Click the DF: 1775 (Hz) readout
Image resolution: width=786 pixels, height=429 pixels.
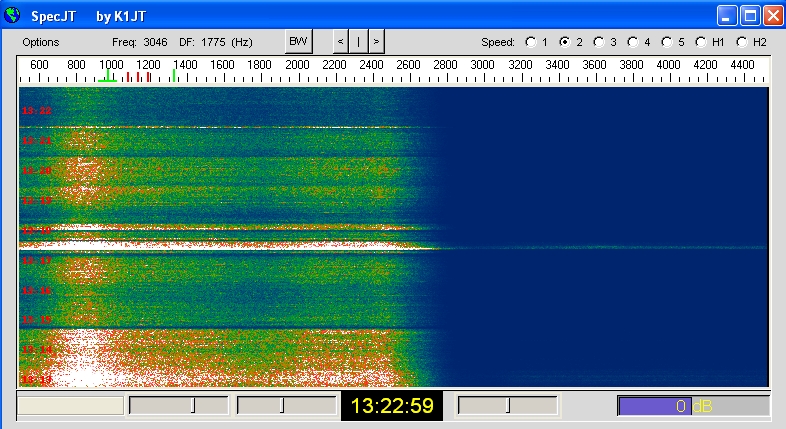(216, 42)
